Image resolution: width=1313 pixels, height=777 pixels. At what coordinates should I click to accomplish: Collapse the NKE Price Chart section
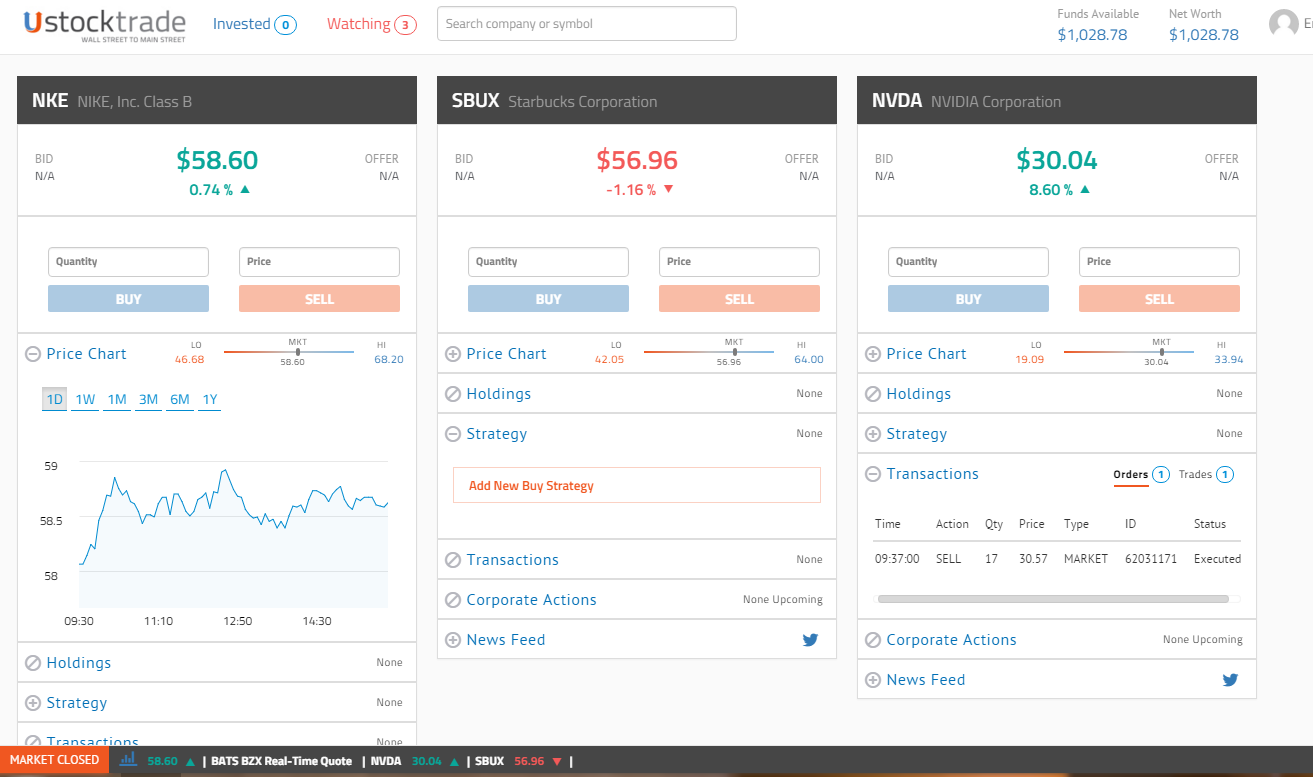[33, 353]
